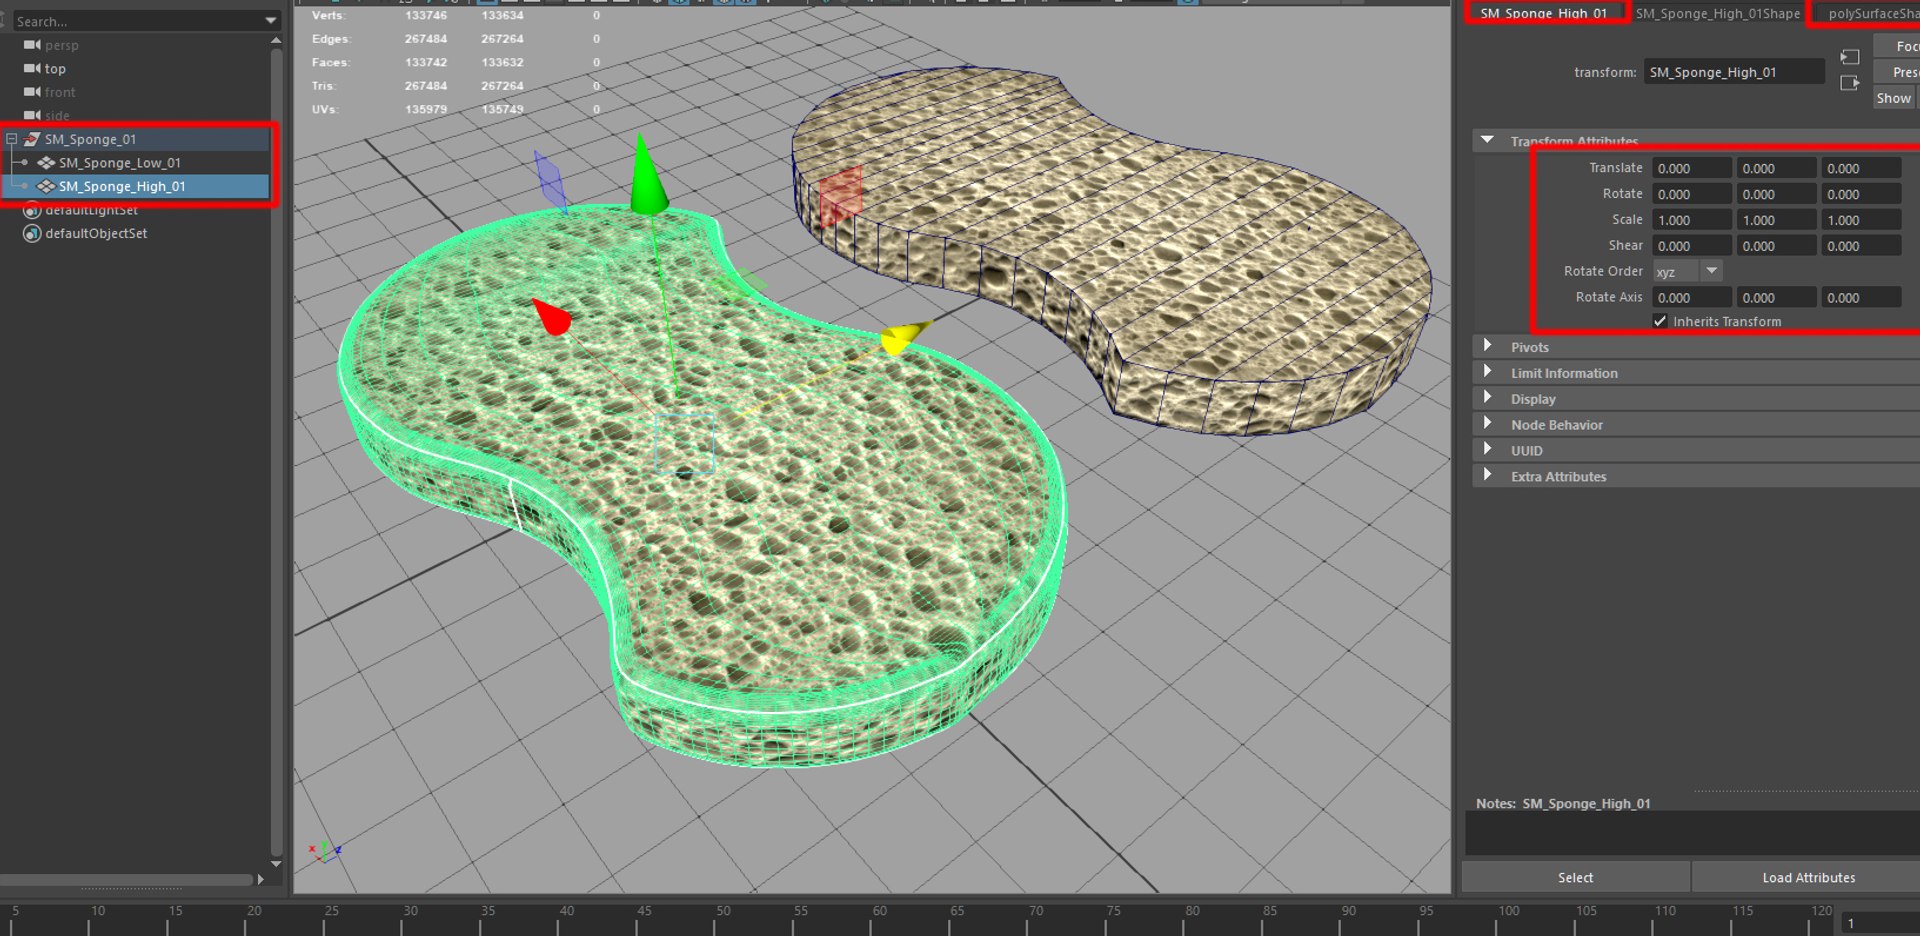This screenshot has height=936, width=1920.
Task: Select the persp camera in outliner
Action: (x=61, y=45)
